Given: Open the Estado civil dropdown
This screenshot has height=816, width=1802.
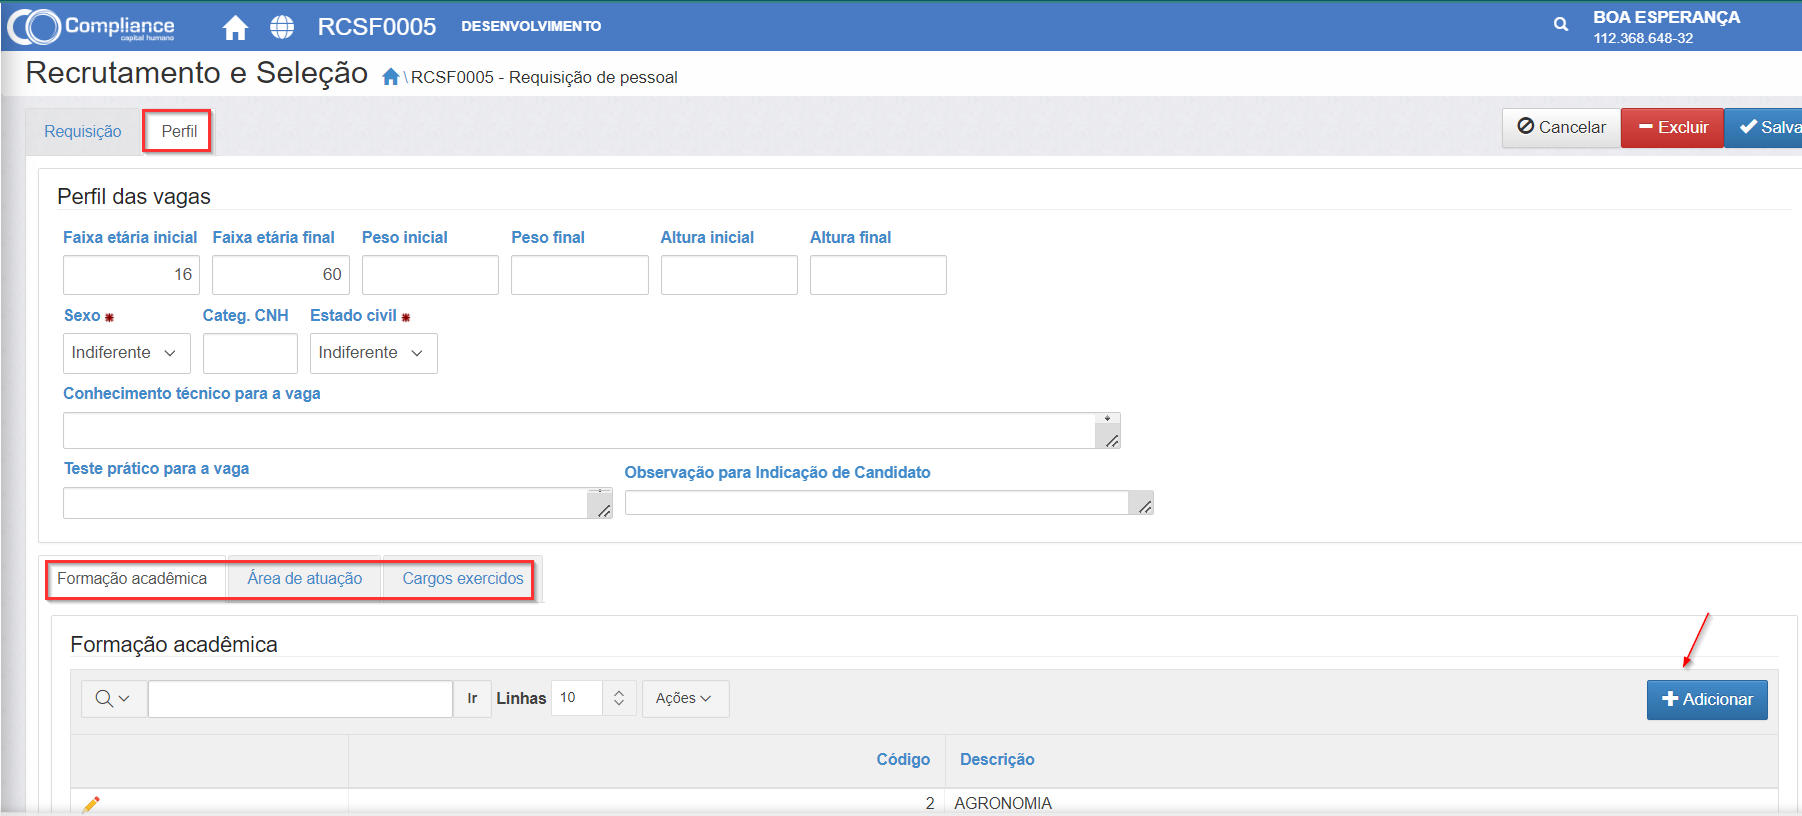Looking at the screenshot, I should pyautogui.click(x=374, y=353).
